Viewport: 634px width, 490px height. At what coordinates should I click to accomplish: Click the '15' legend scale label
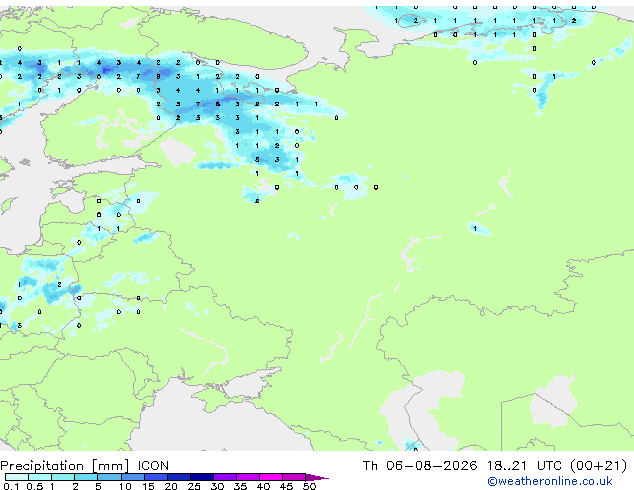tap(148, 486)
